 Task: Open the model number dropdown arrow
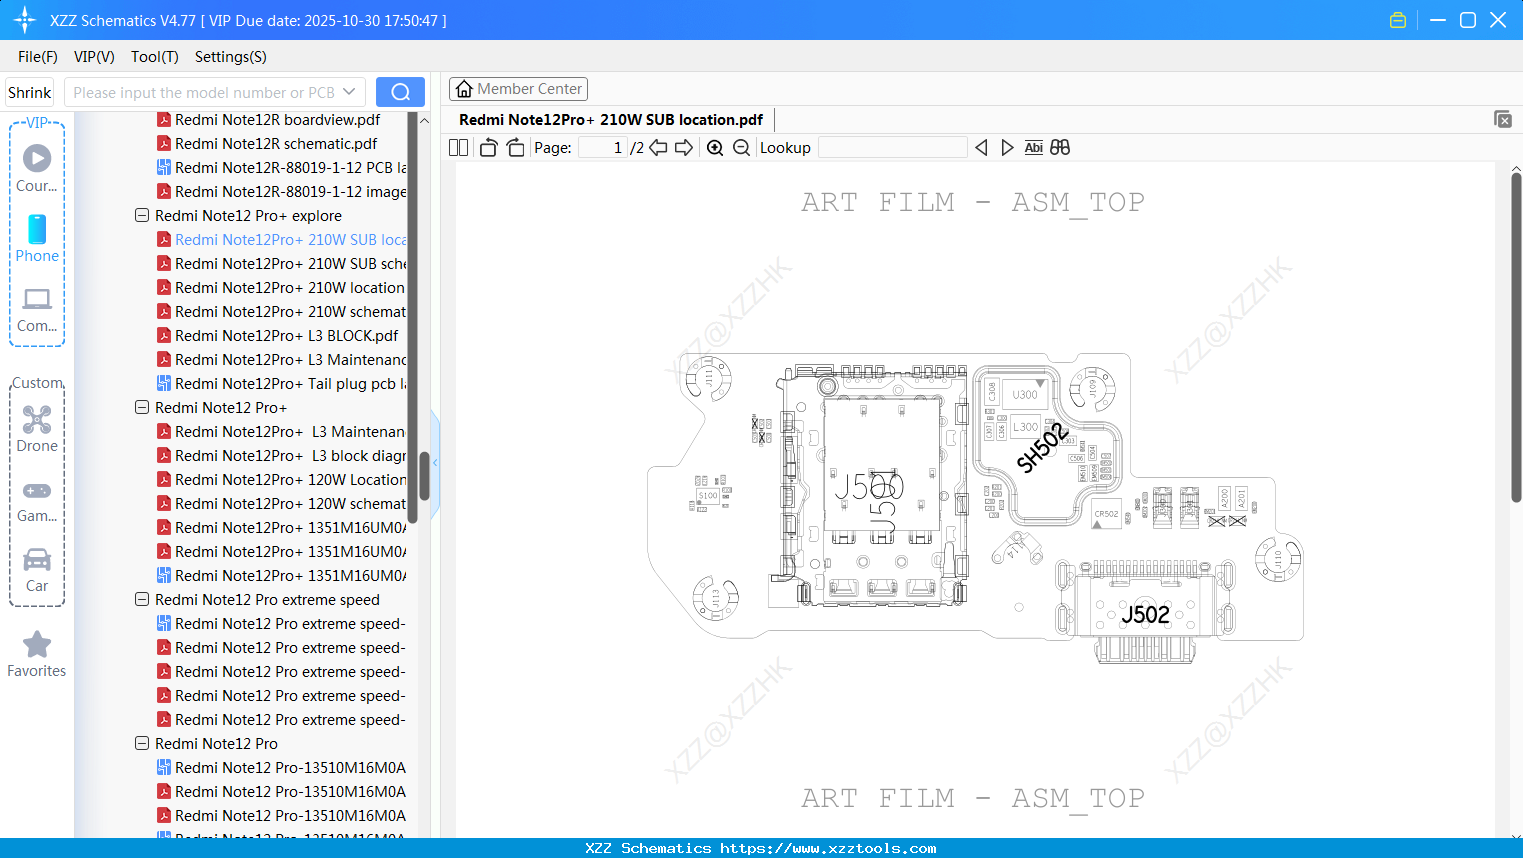click(x=349, y=92)
